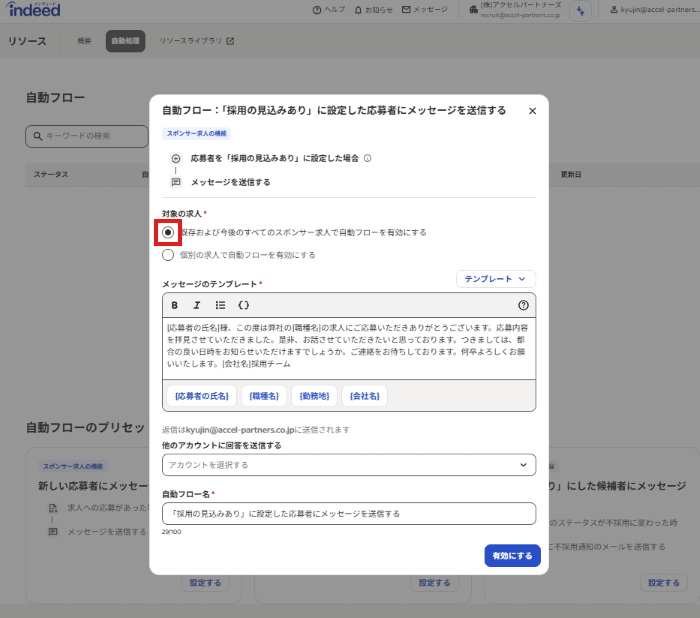Click the curly braces variable icon
The width and height of the screenshot is (700, 618).
(243, 305)
